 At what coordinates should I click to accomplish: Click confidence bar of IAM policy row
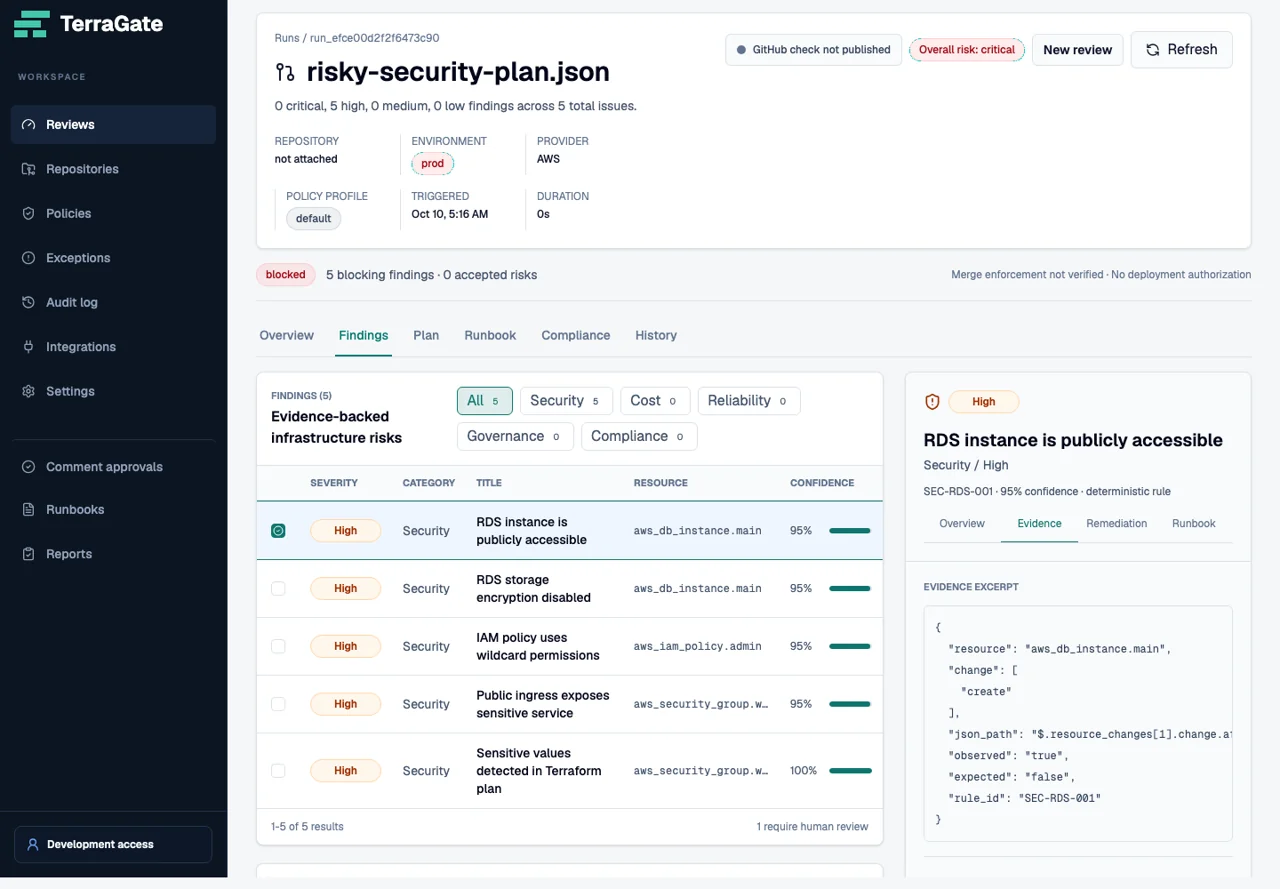tap(850, 647)
